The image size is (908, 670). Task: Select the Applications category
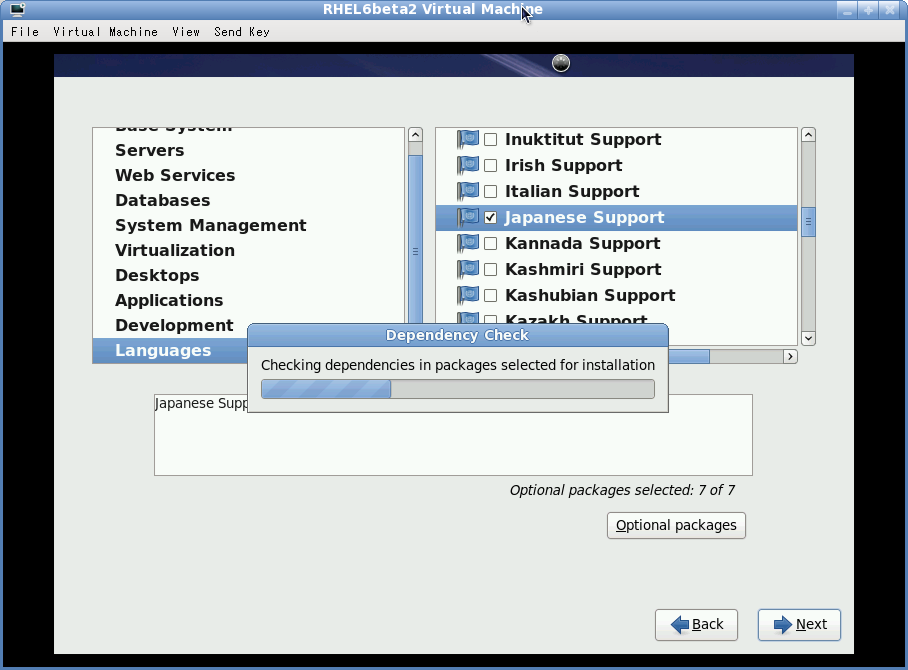point(248,300)
